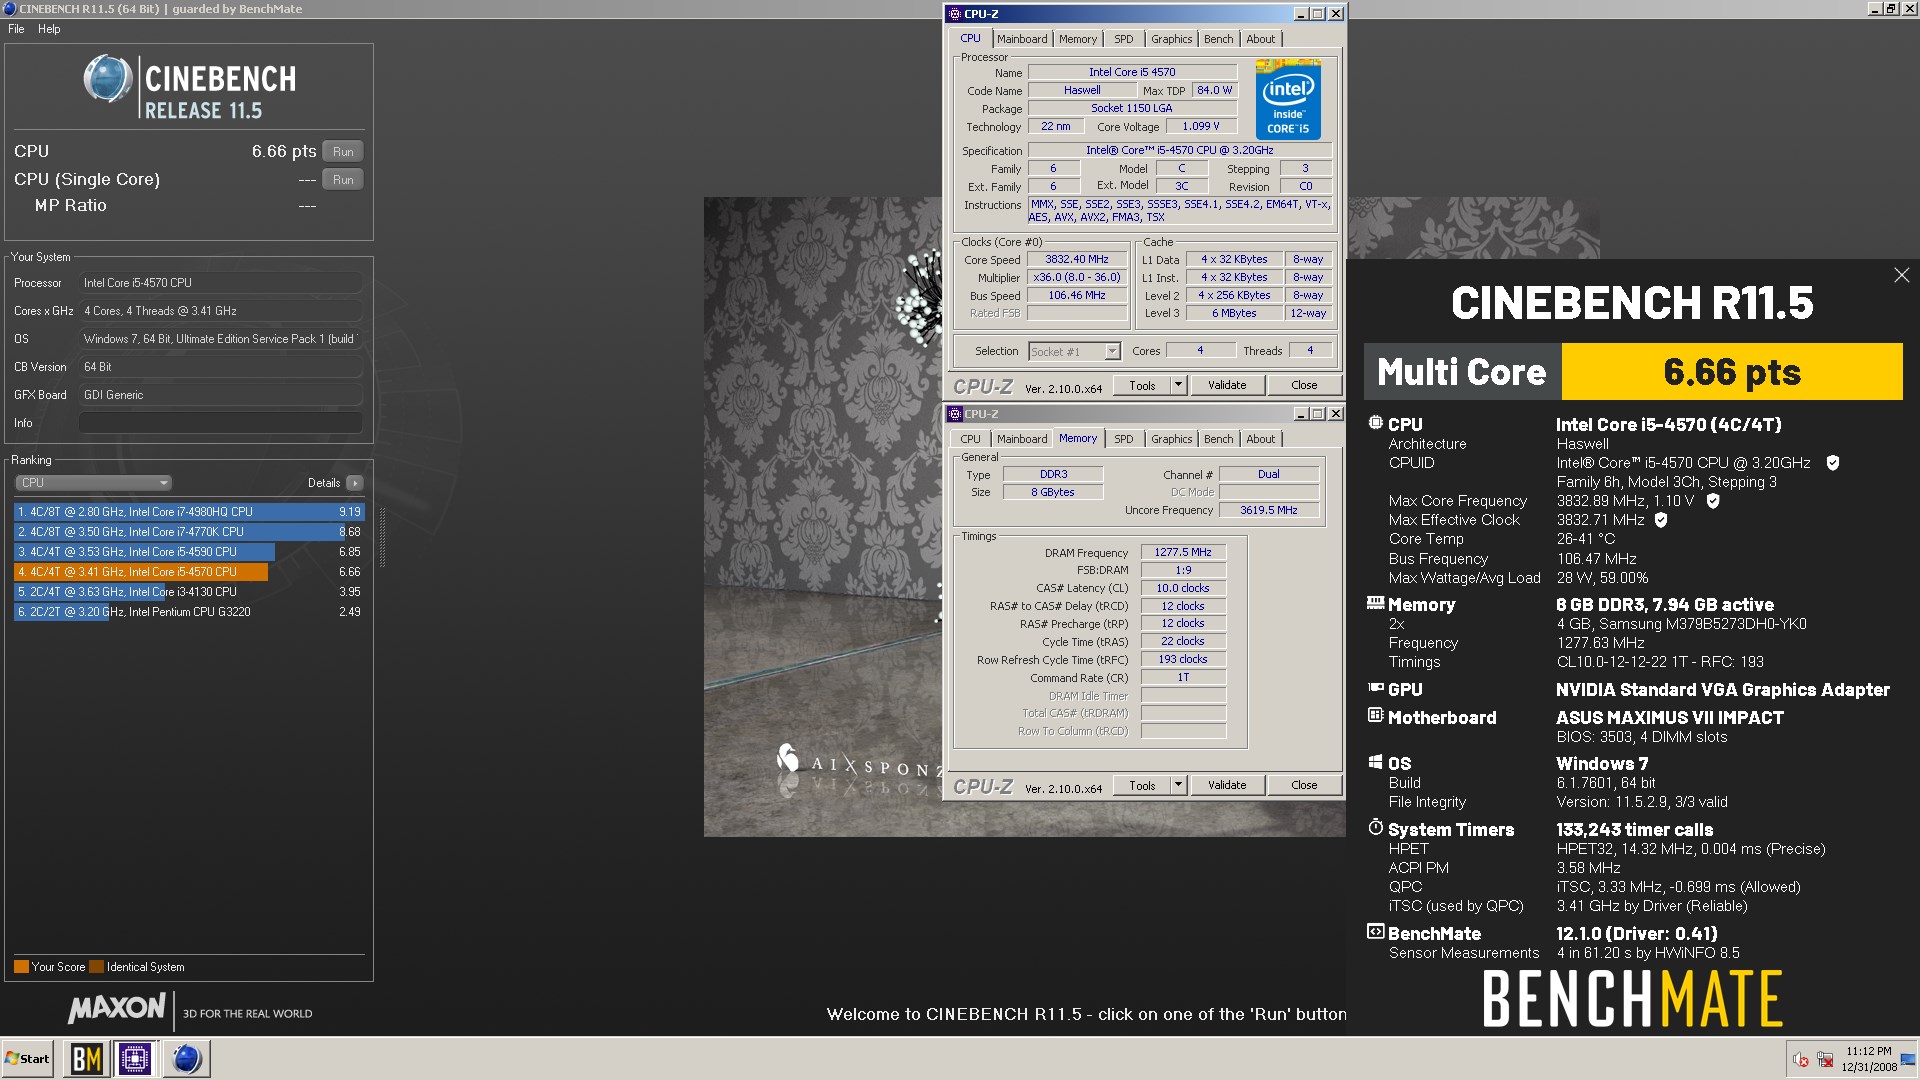Open the BenchMate taskbar icon
Screen dimensions: 1920x1080
87,1058
